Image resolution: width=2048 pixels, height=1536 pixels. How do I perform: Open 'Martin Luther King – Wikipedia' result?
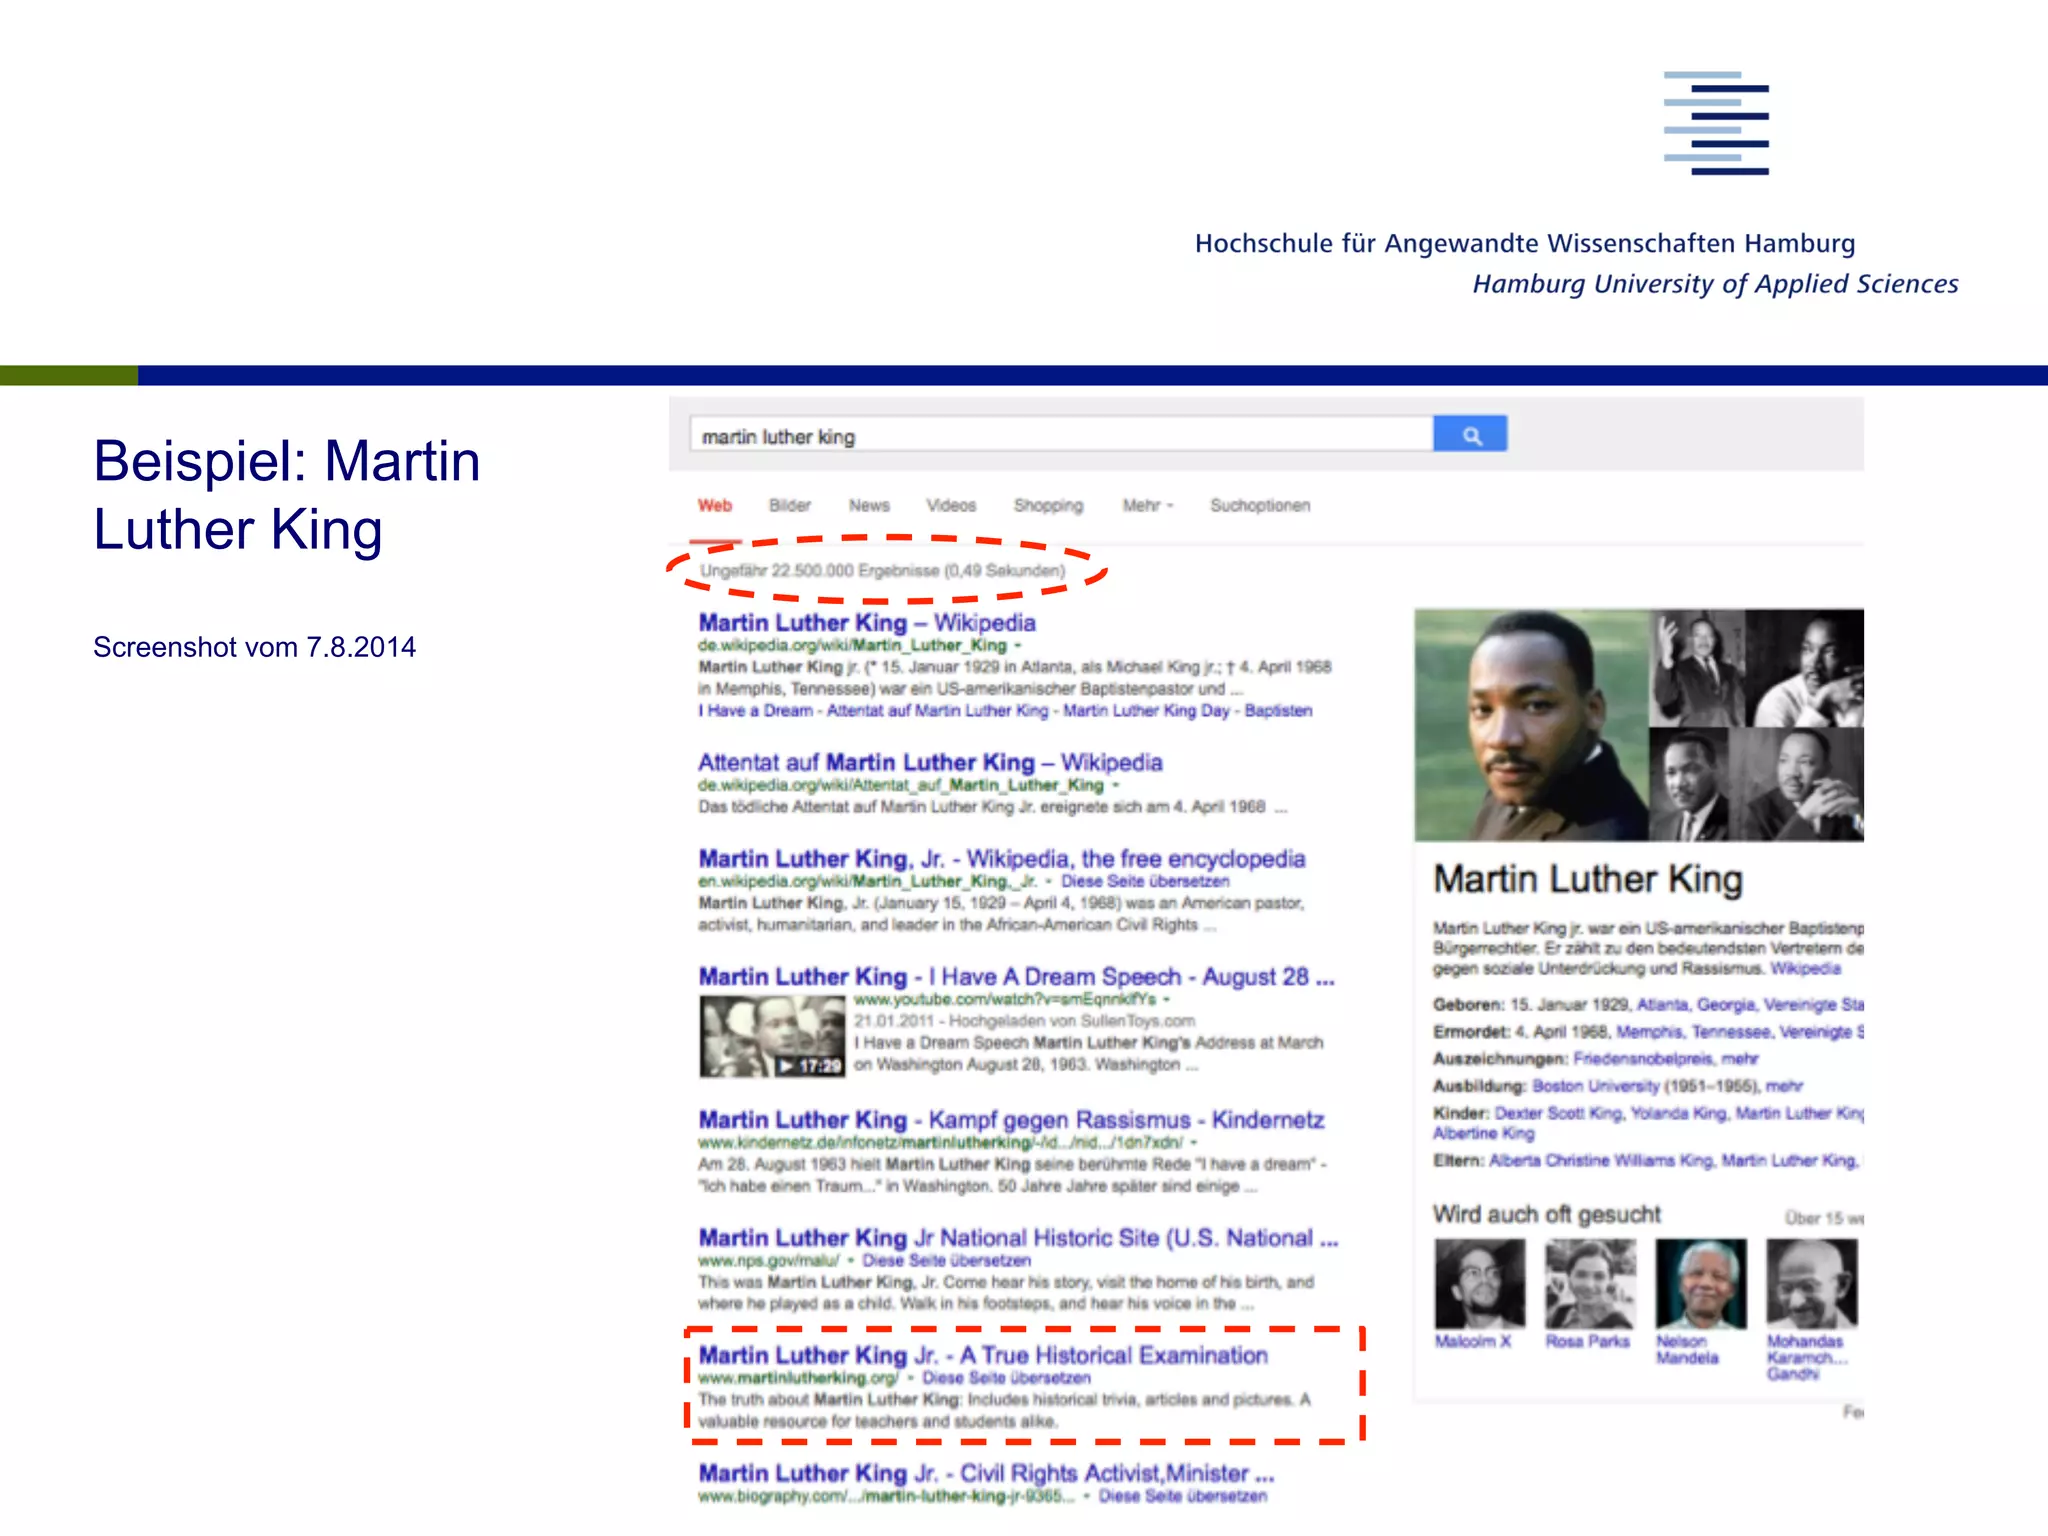click(x=867, y=623)
